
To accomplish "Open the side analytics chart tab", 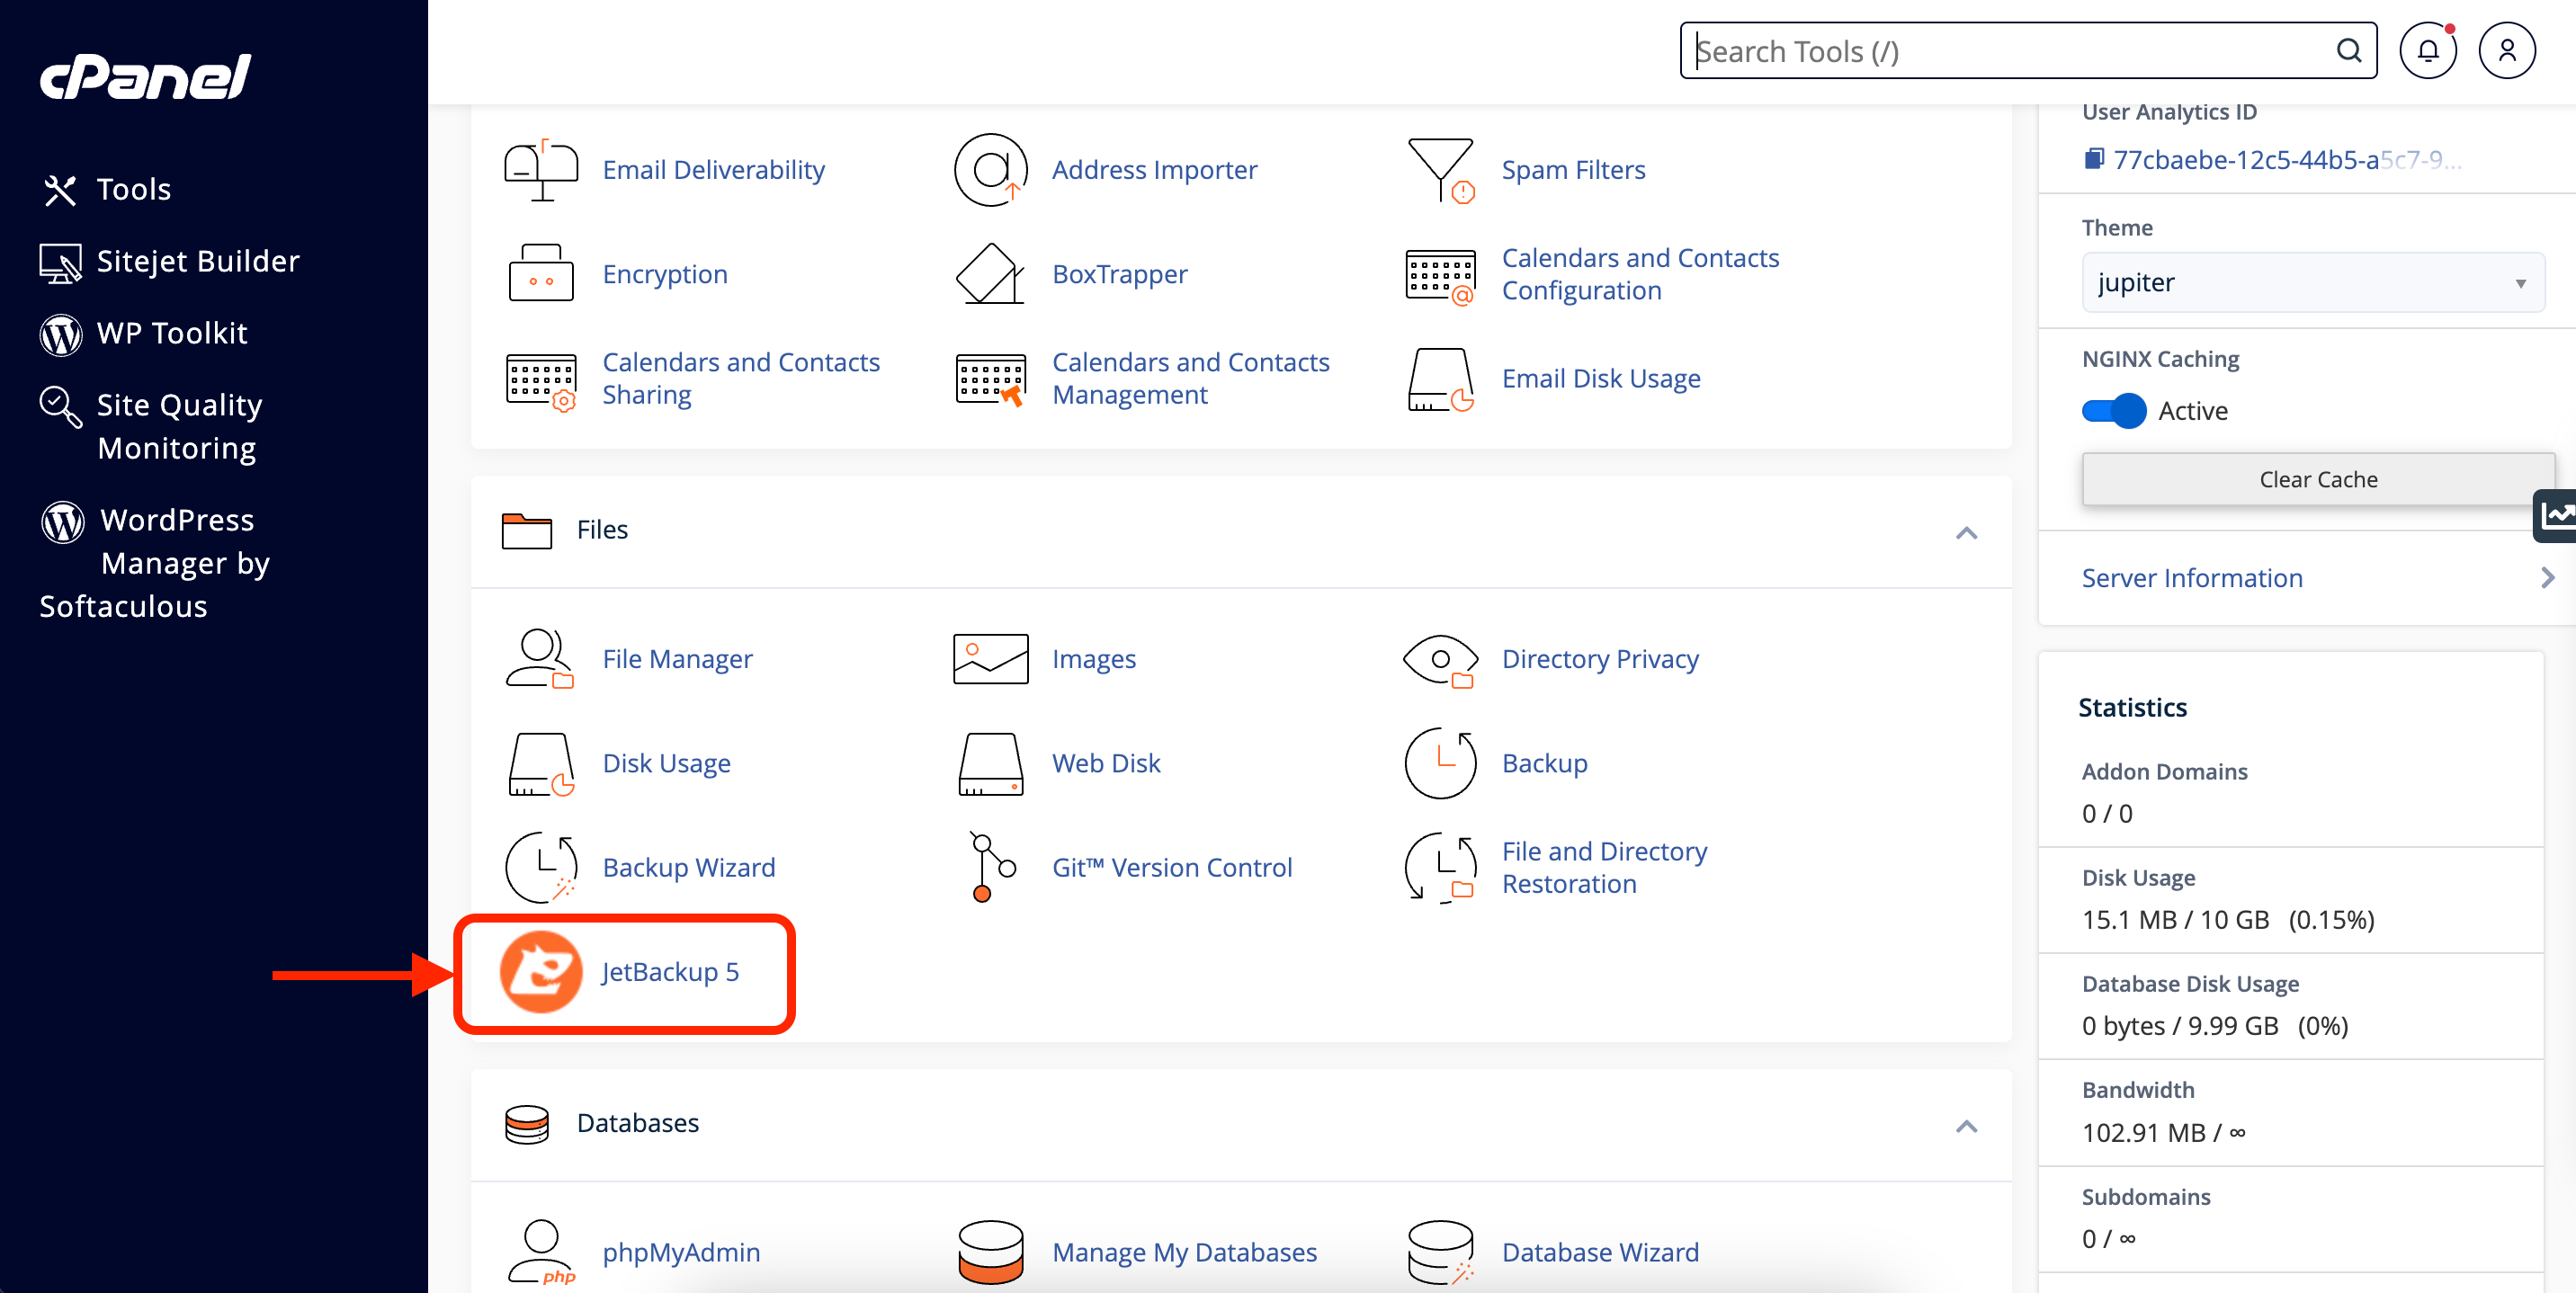I will (2556, 516).
